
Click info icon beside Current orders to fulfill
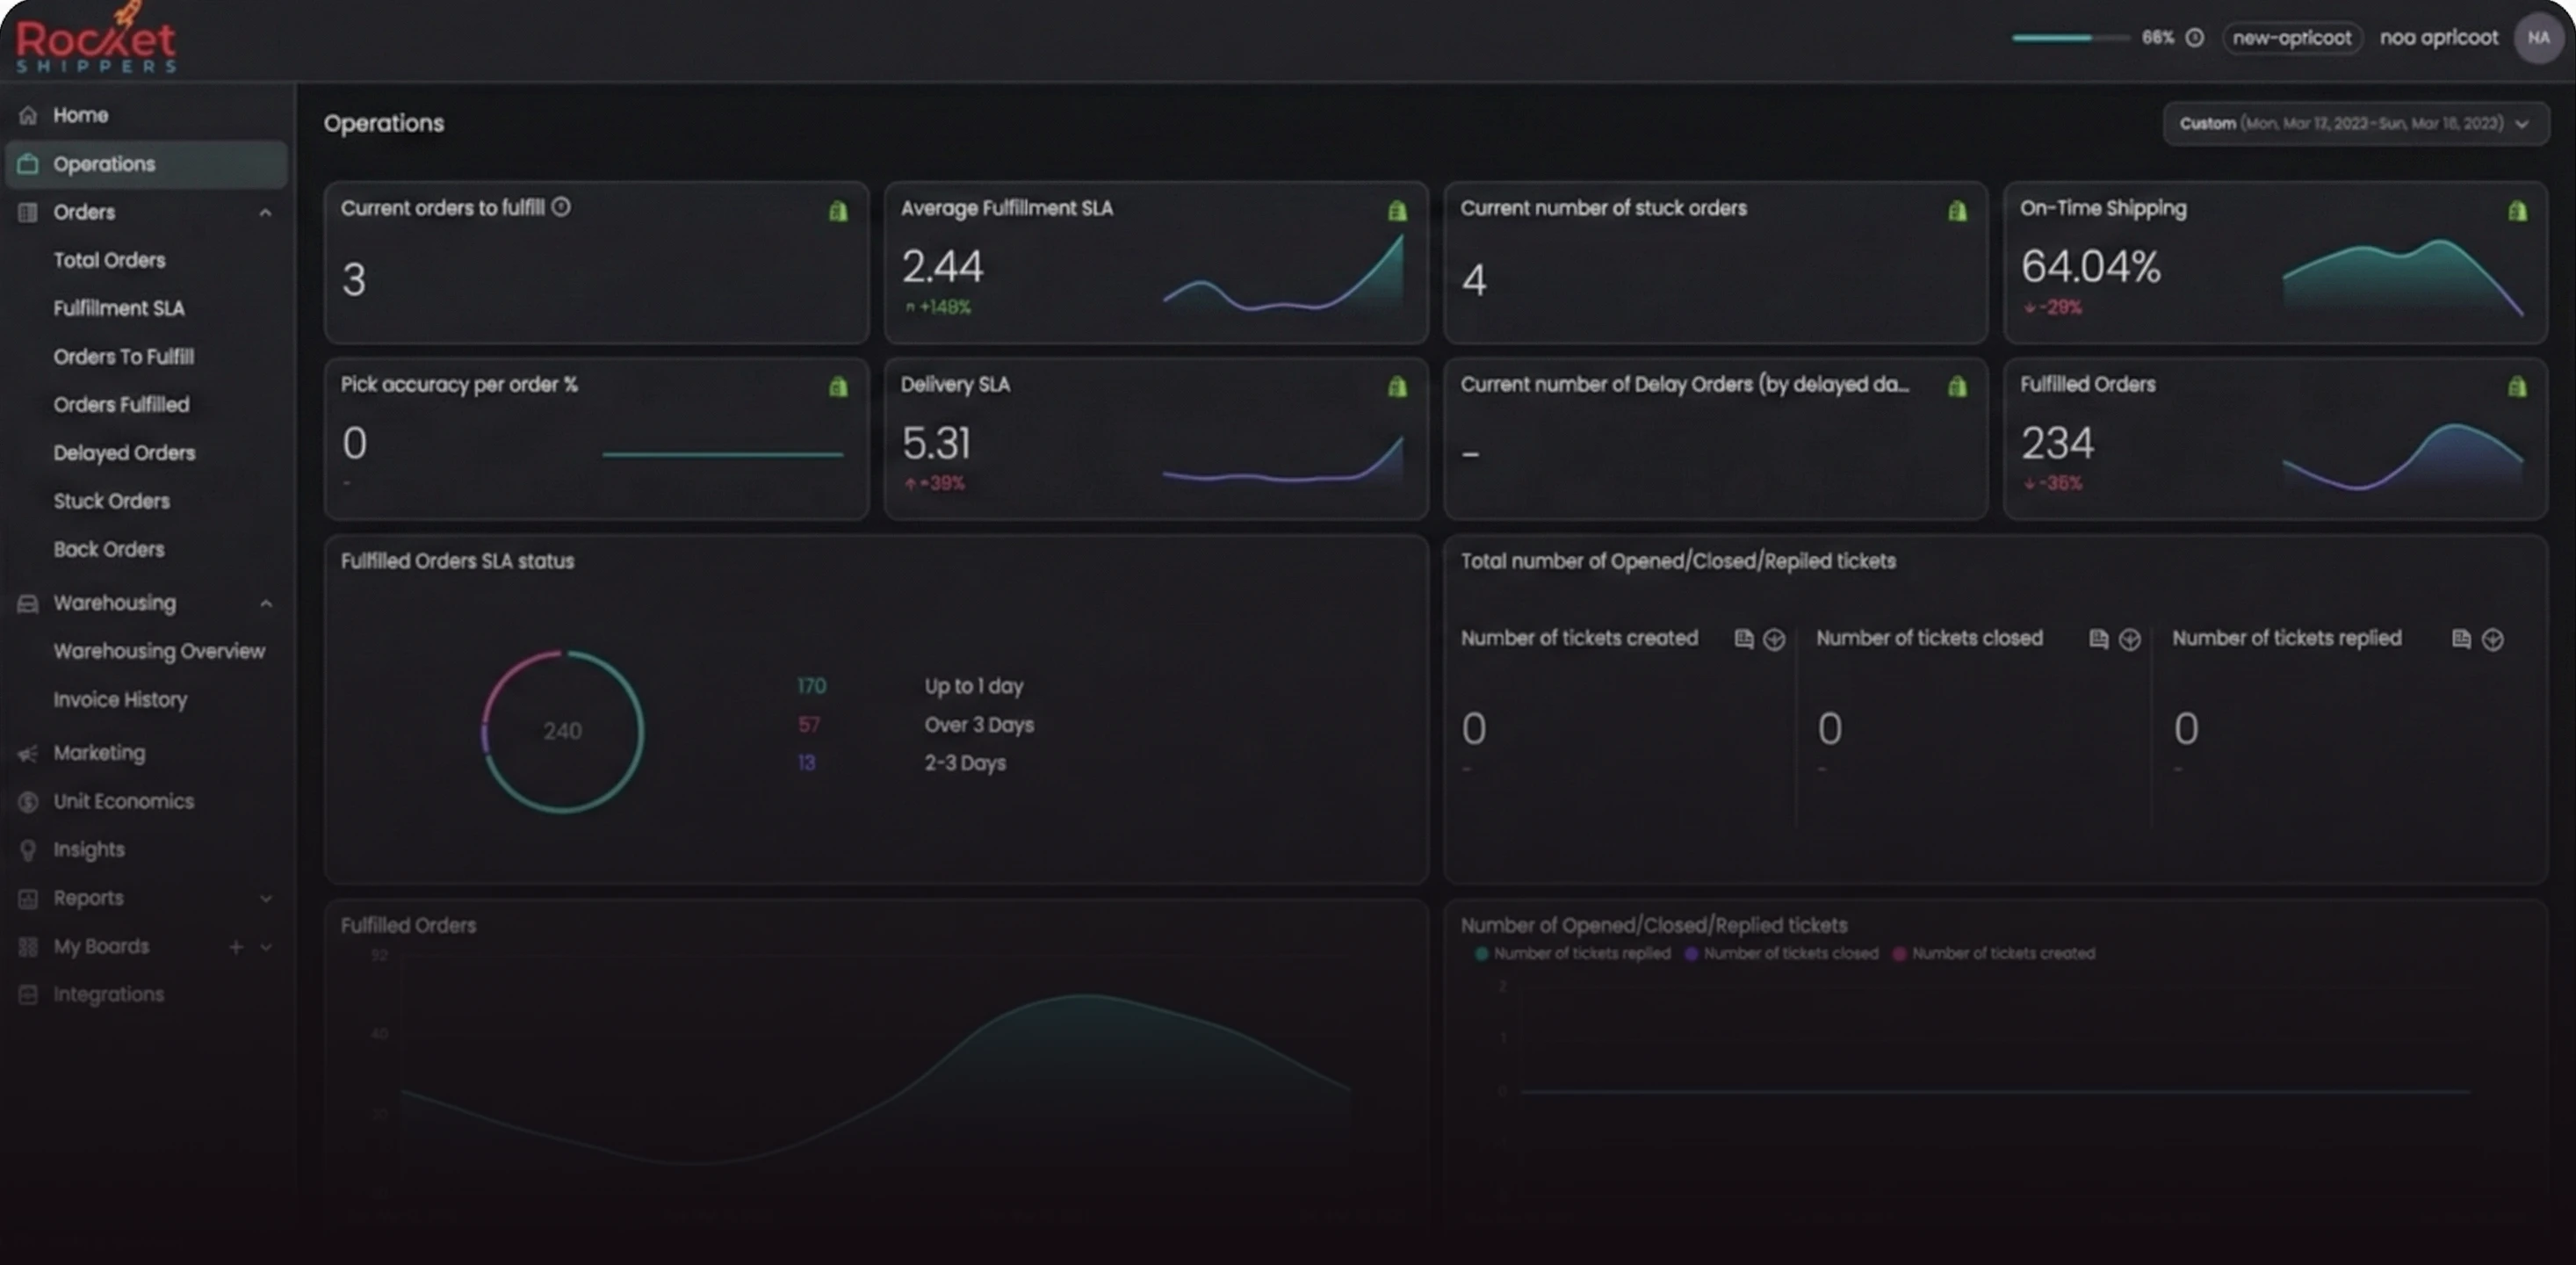point(561,207)
